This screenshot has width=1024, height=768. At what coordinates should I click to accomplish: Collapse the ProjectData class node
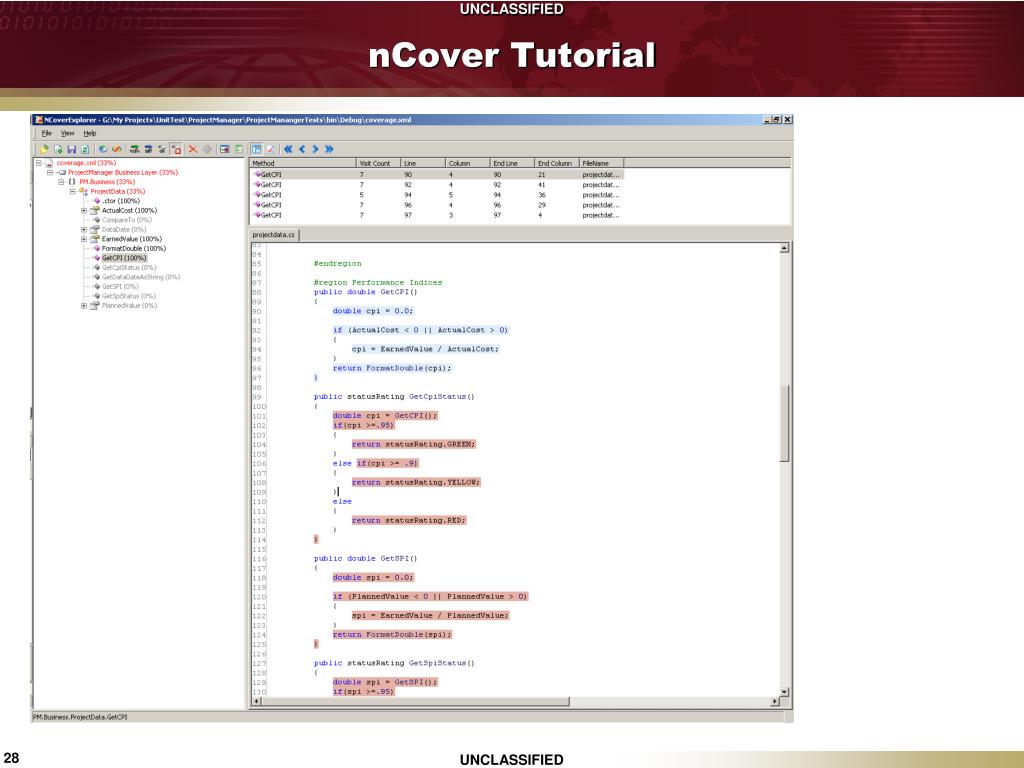coord(72,191)
